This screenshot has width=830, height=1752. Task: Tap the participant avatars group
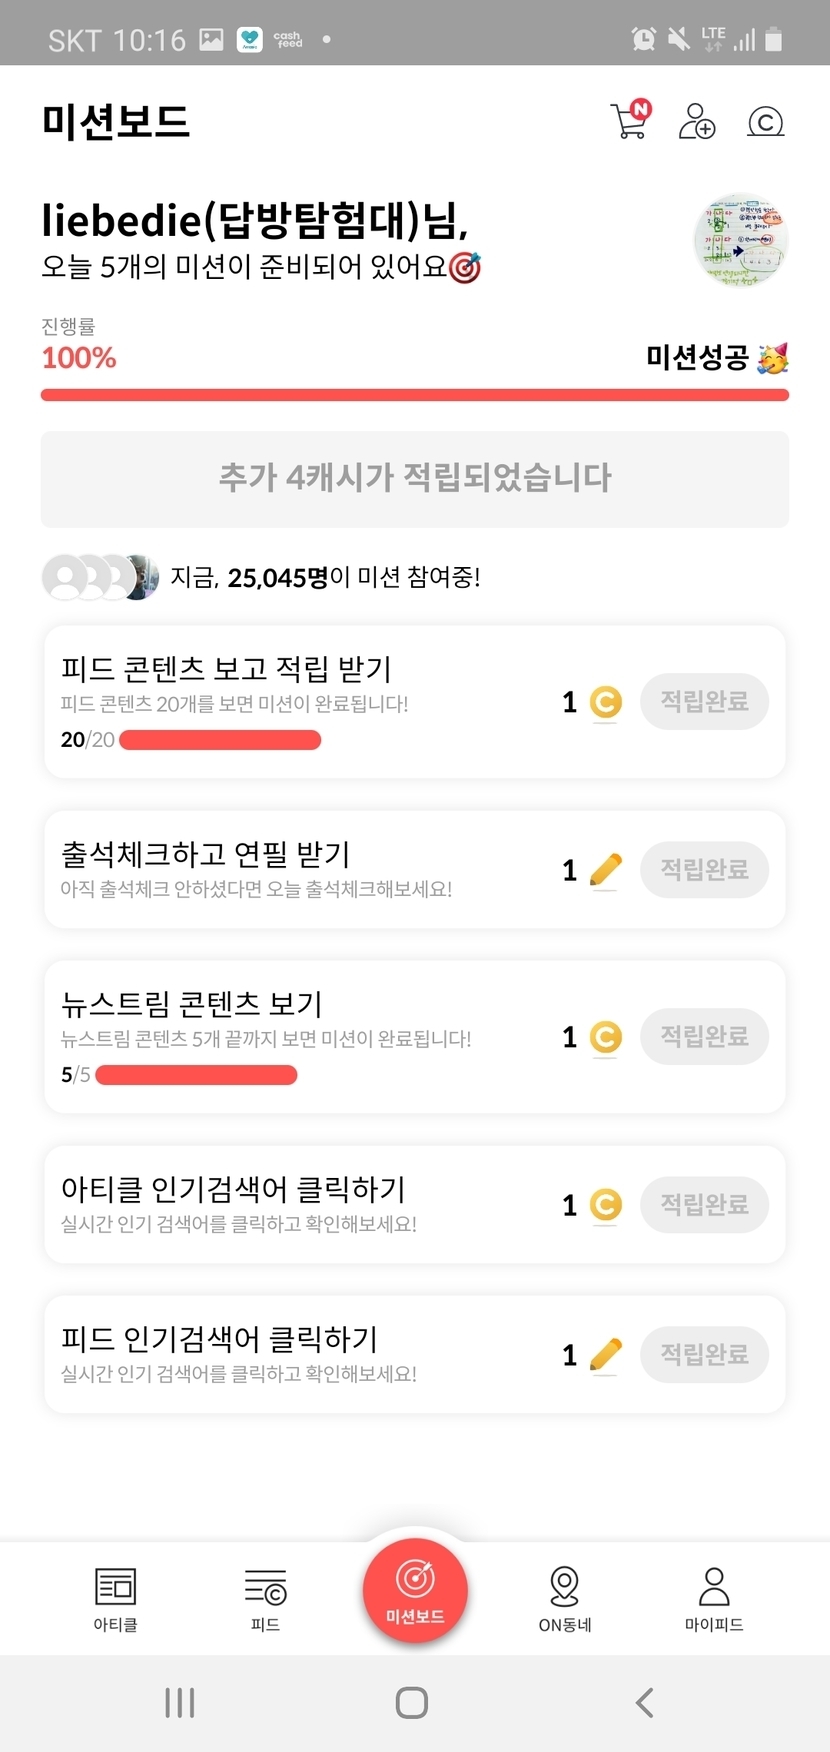click(100, 577)
